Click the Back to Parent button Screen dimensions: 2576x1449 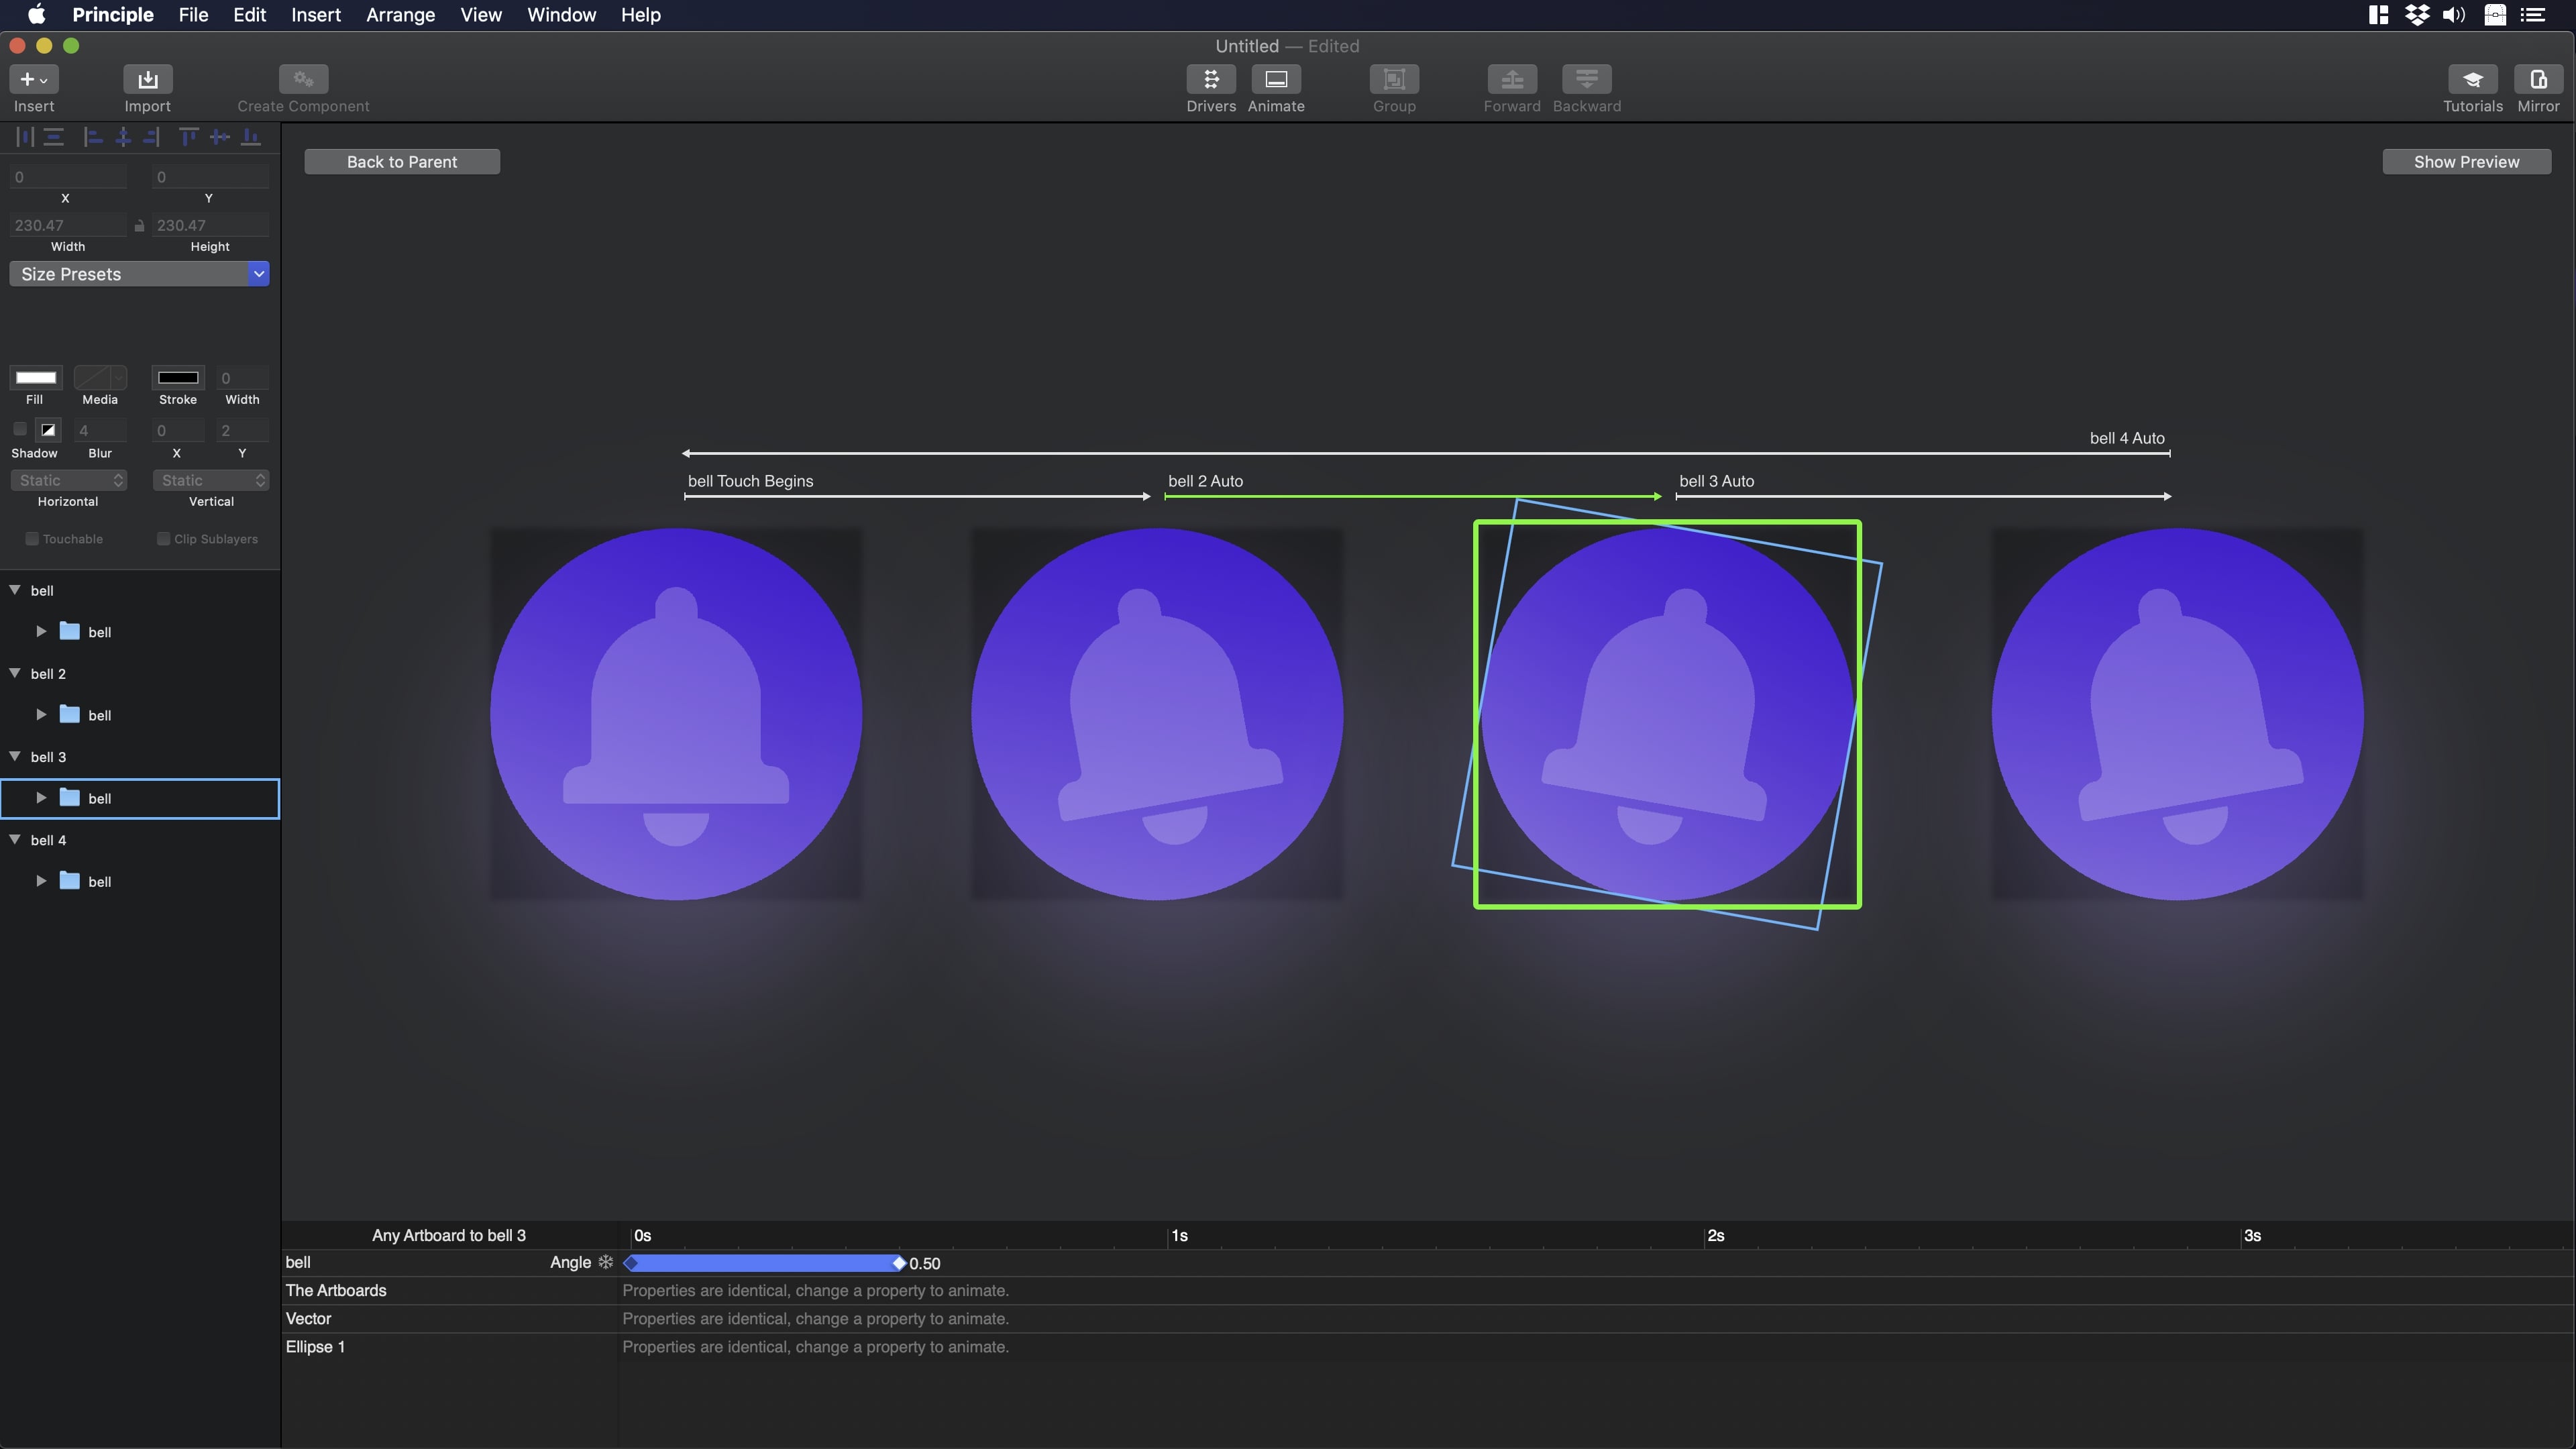402,162
